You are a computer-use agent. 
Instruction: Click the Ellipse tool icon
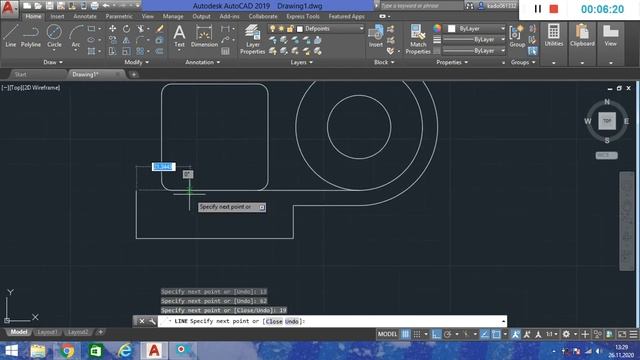tap(91, 40)
